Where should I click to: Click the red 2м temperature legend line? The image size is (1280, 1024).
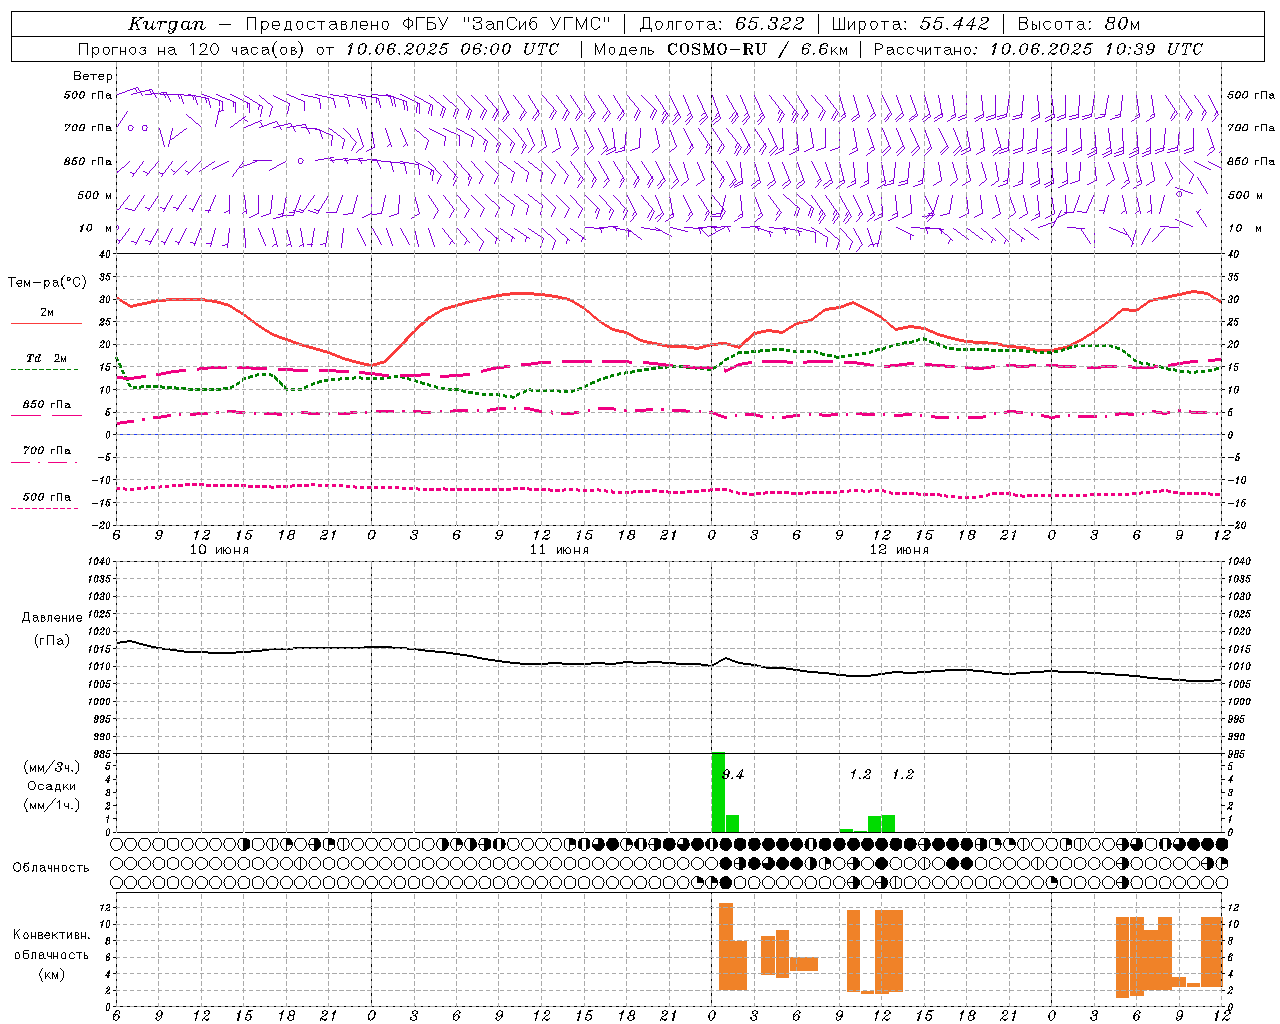pos(46,323)
